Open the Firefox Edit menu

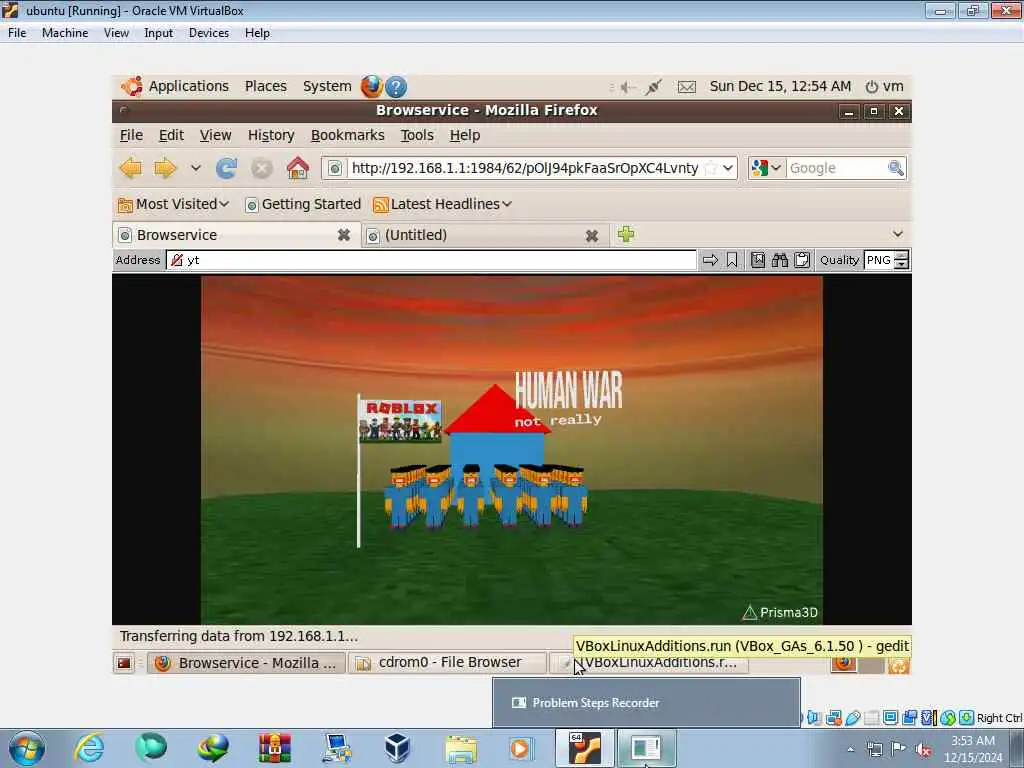point(171,135)
